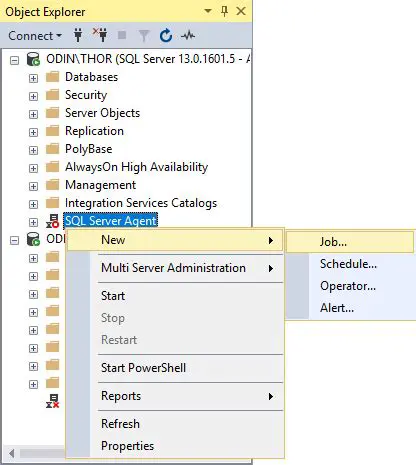The height and width of the screenshot is (465, 416).
Task: Expand the Databases node
Action: 33,78
